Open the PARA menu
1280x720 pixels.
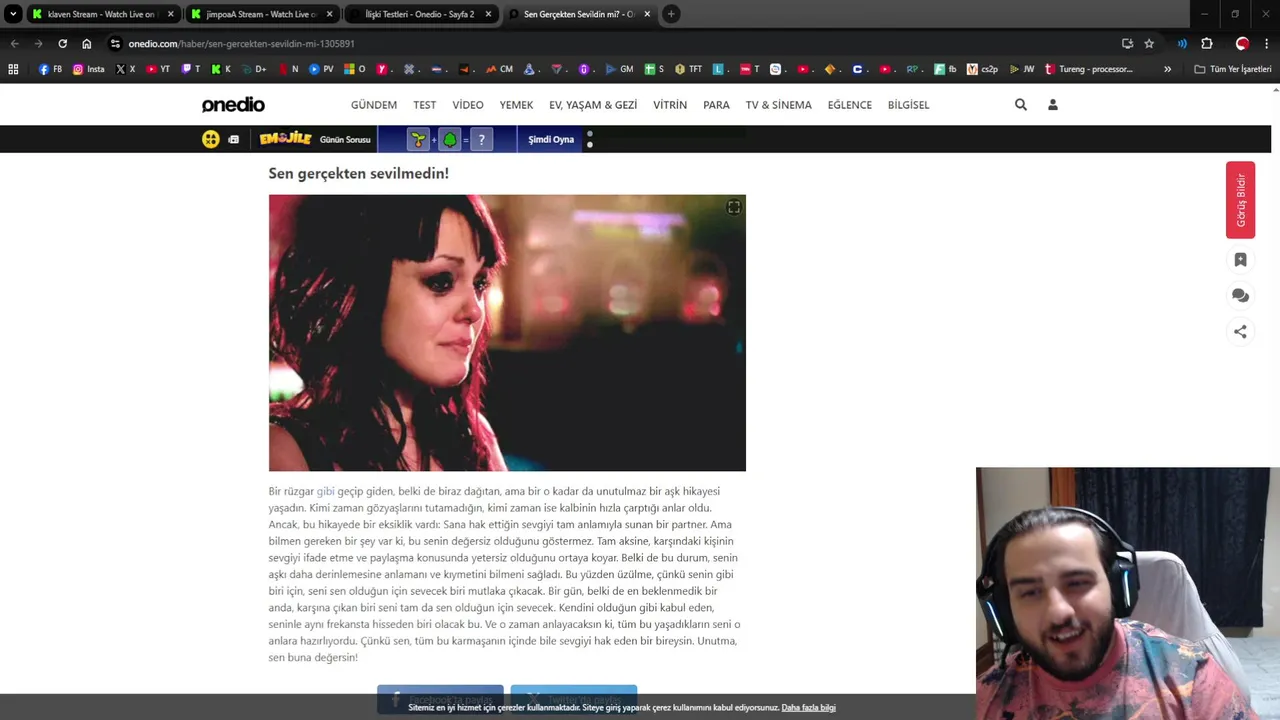(x=716, y=105)
